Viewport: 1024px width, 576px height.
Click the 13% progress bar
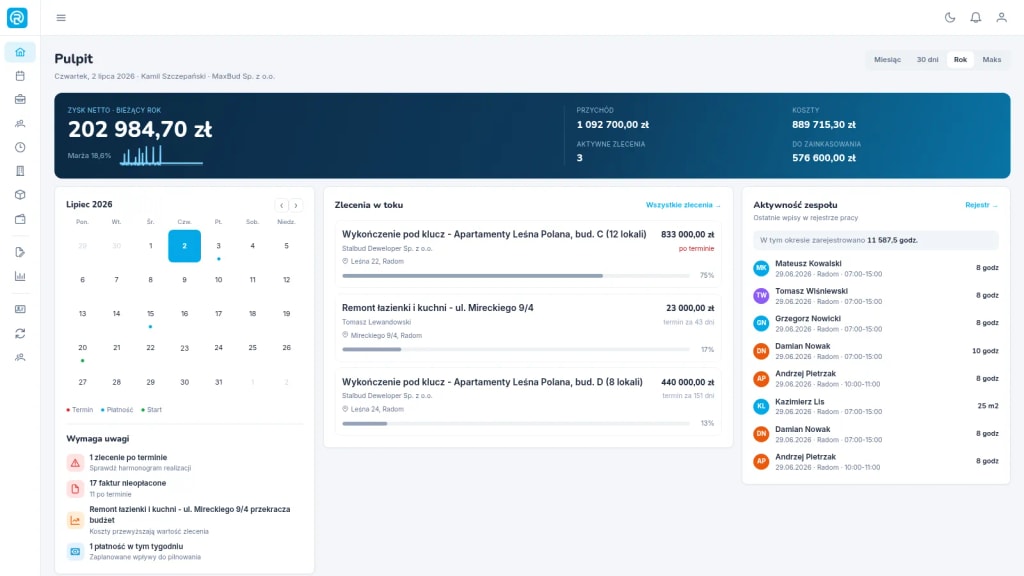(516, 423)
